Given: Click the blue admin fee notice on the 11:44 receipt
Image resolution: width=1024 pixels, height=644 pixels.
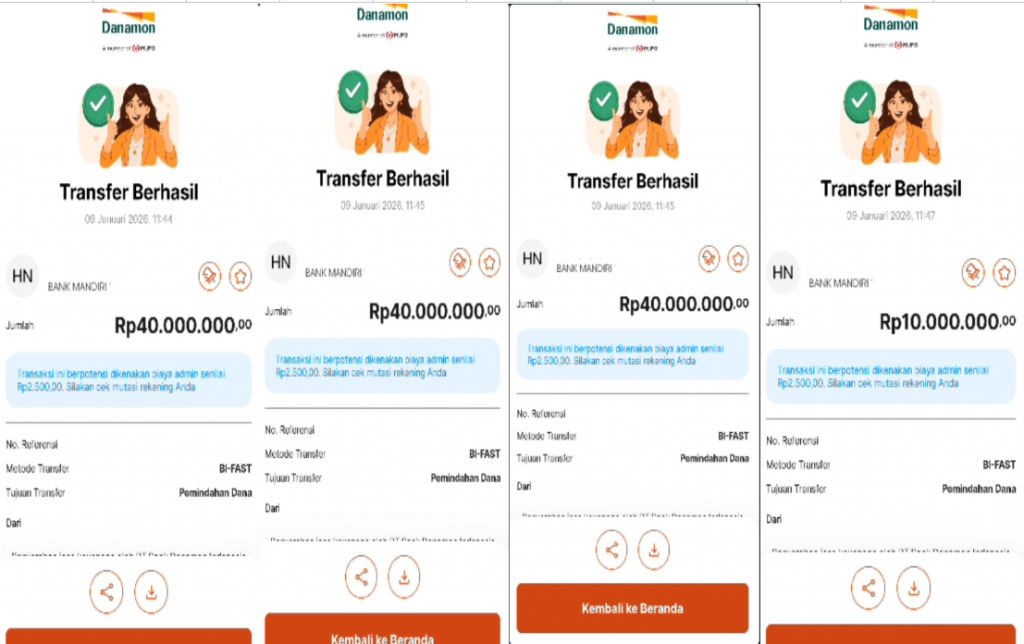Looking at the screenshot, I should 129,380.
